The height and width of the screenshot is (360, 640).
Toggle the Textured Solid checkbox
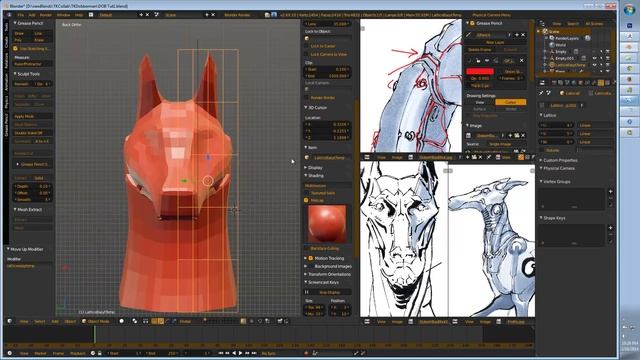(x=307, y=193)
